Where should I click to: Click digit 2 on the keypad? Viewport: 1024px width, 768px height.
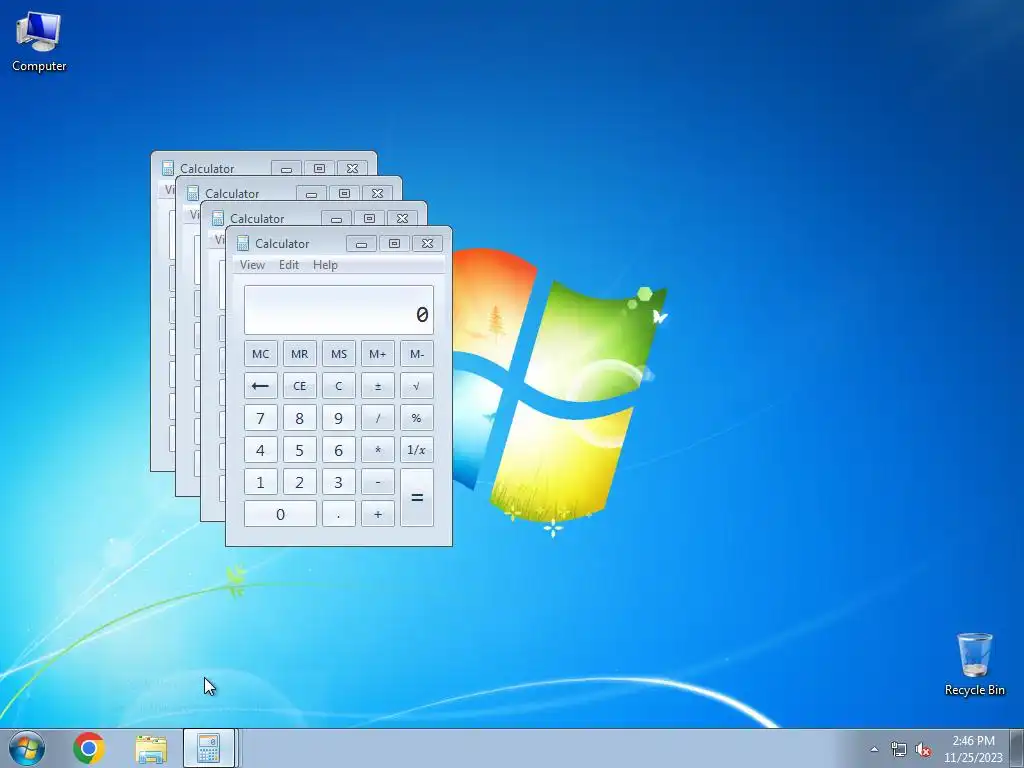pyautogui.click(x=300, y=482)
